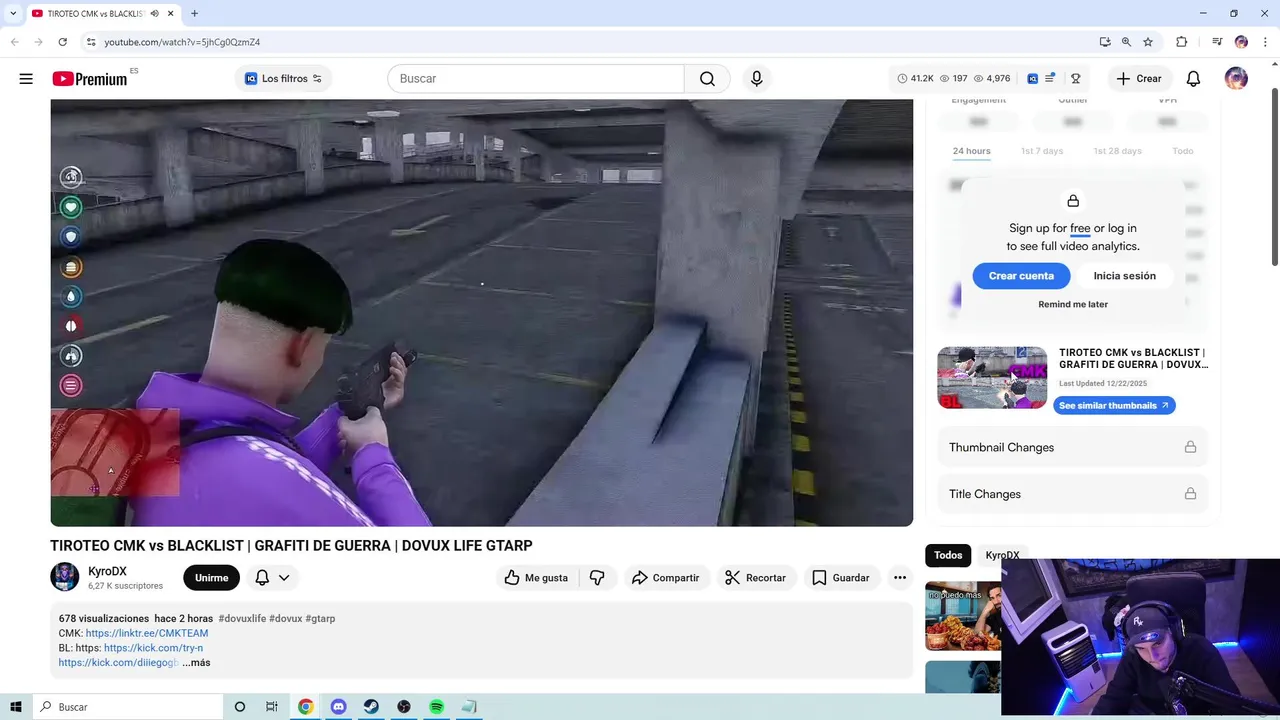The width and height of the screenshot is (1280, 720).
Task: Click the page vertical scrollbar
Action: coord(1274,177)
